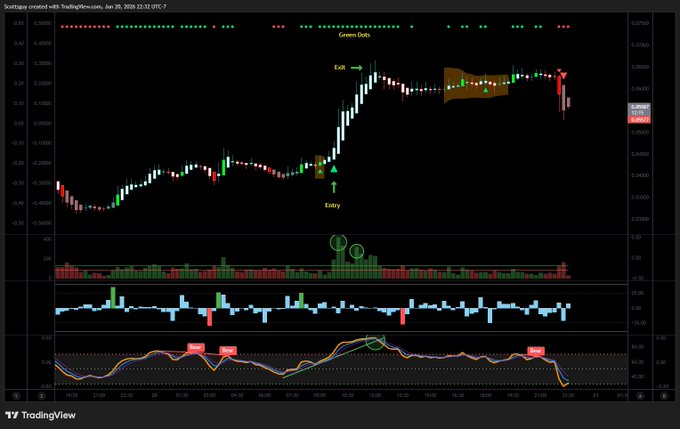The image size is (680, 429).
Task: Click the 40.00 oscillator scale value
Action: point(638,377)
